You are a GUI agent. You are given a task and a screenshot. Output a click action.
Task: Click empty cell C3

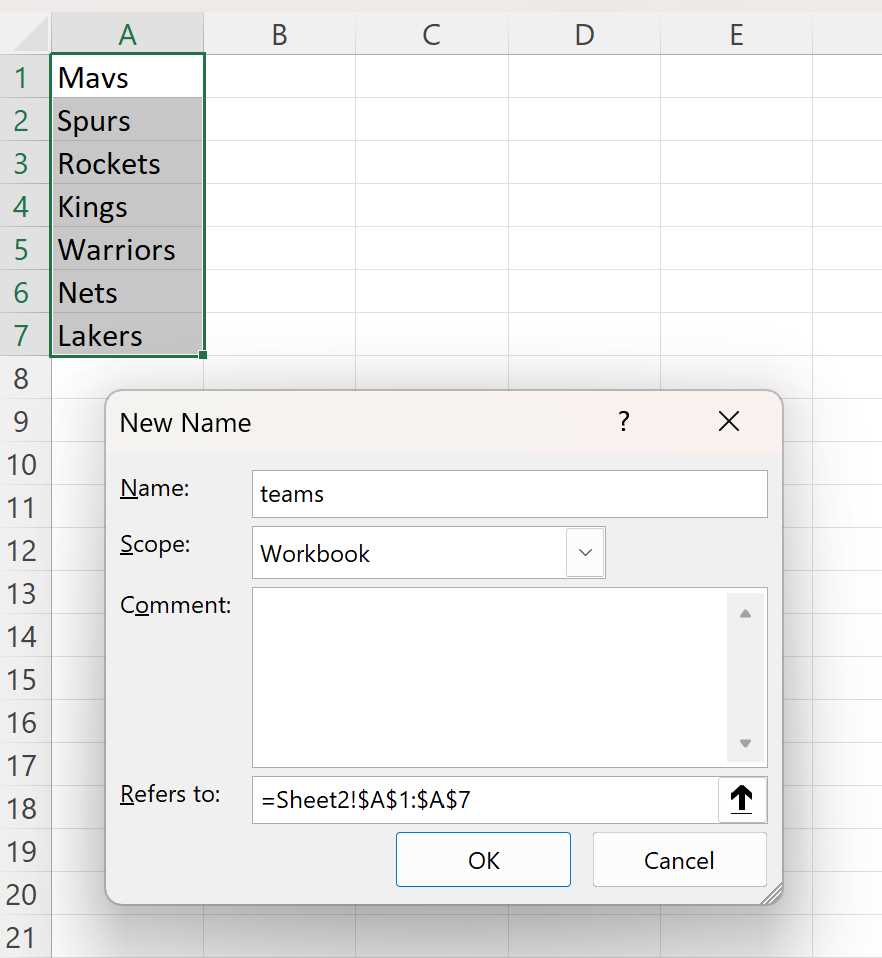(x=431, y=163)
